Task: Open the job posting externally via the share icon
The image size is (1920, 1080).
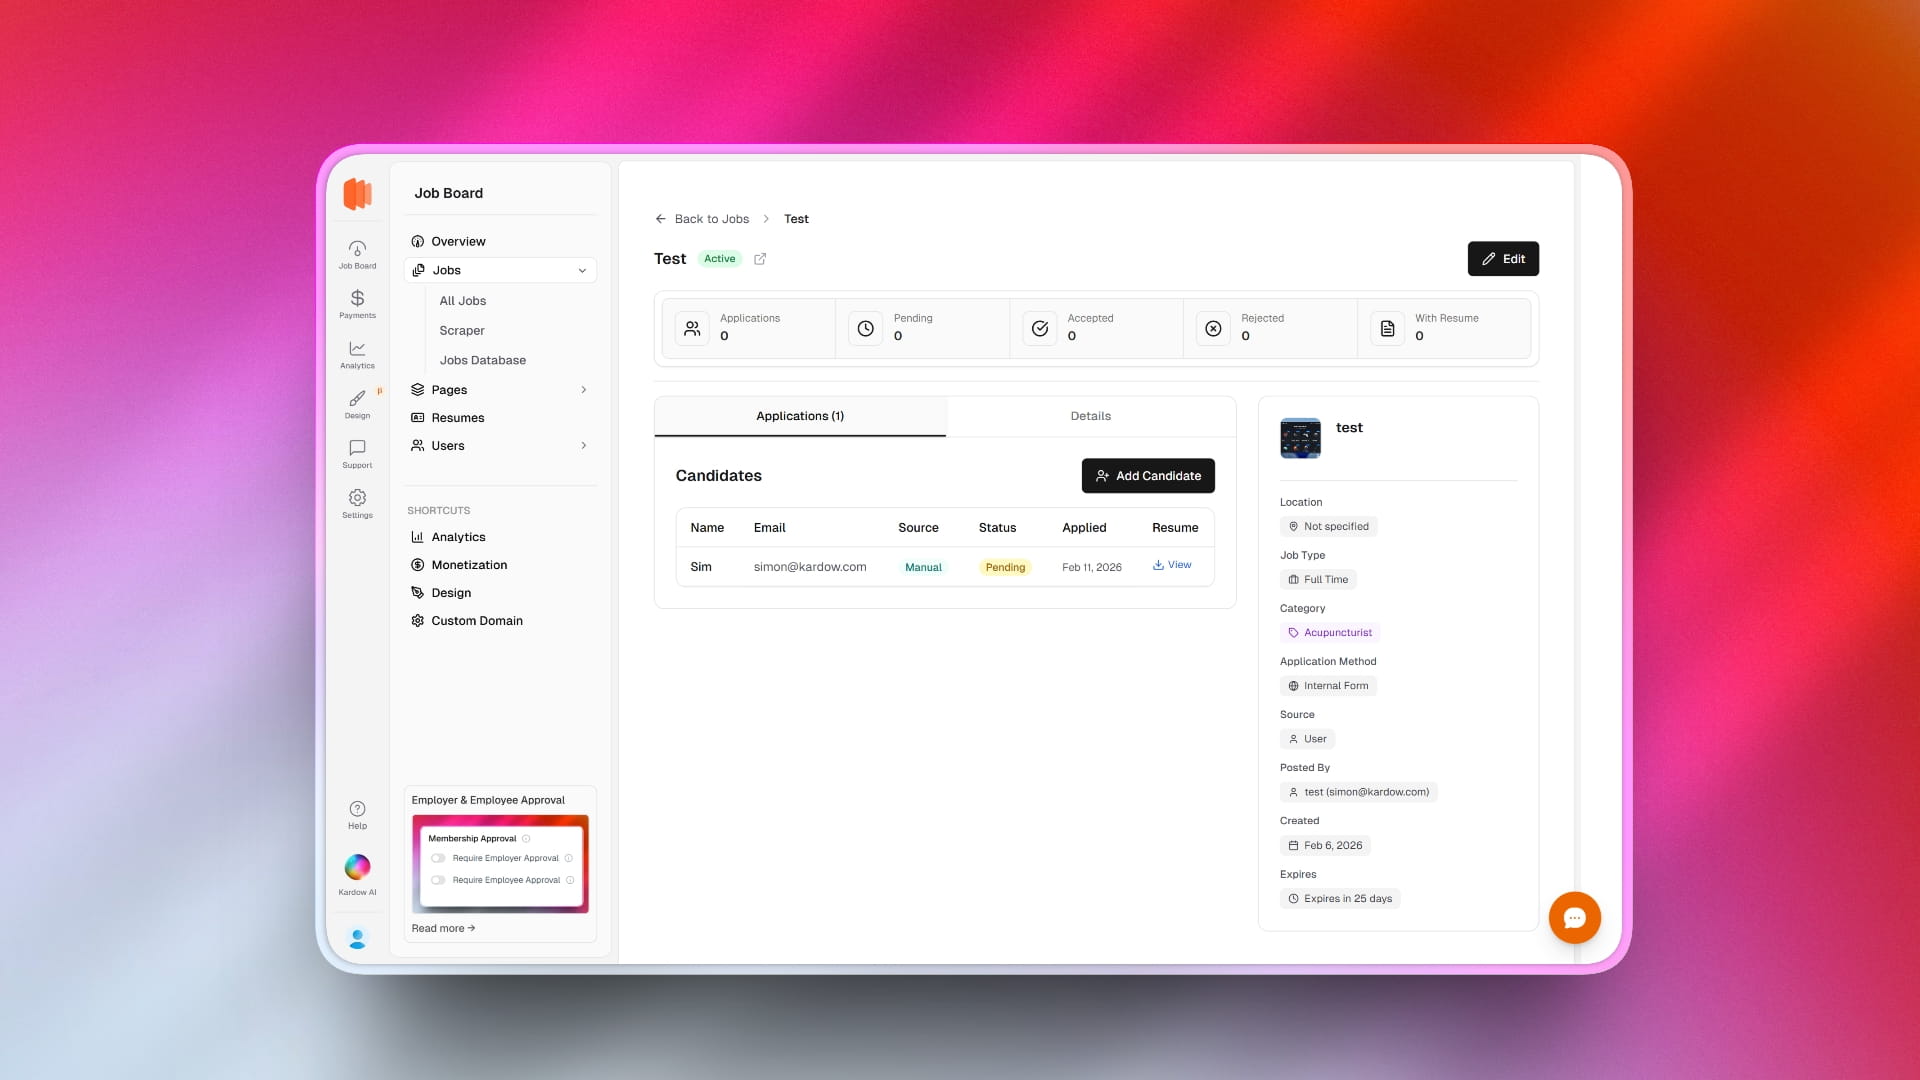Action: point(760,259)
